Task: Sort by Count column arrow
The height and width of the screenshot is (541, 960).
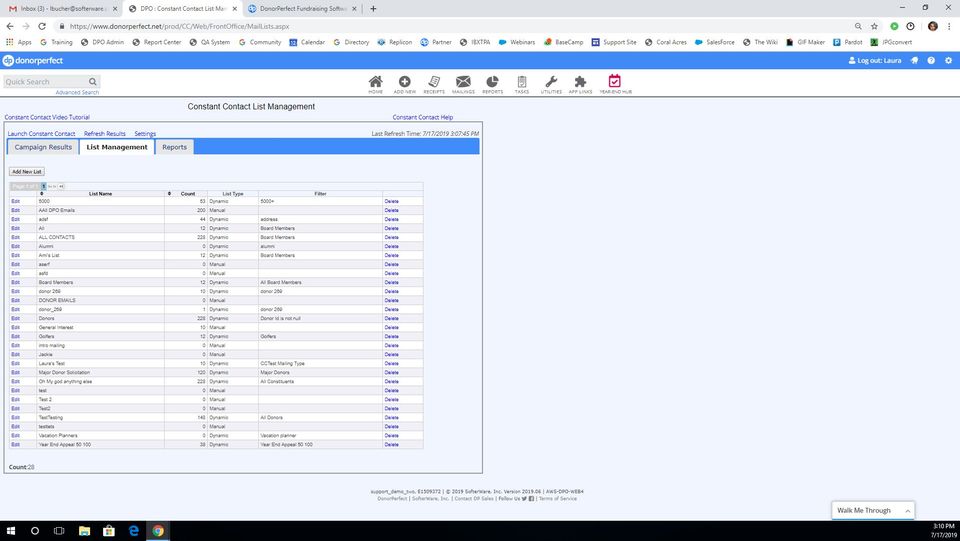Action: pyautogui.click(x=169, y=193)
